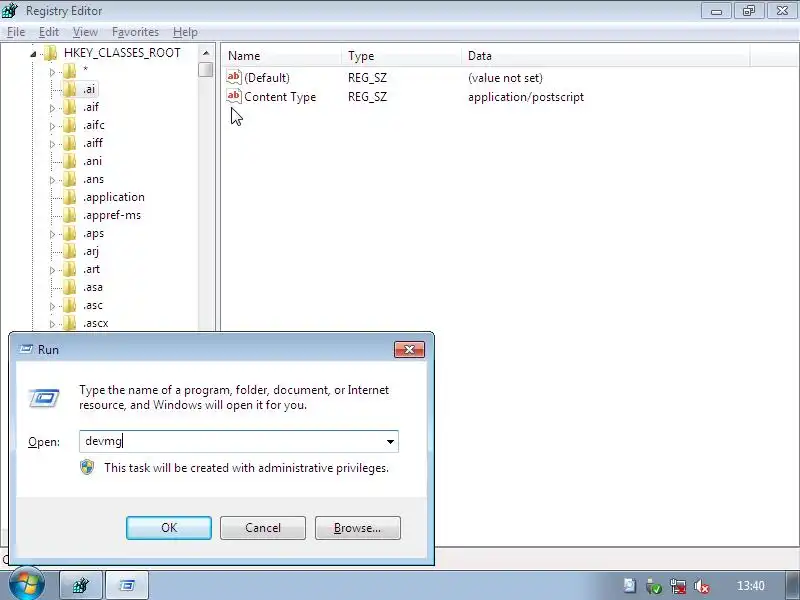Click the large Run program icon
The height and width of the screenshot is (600, 800).
click(x=44, y=398)
